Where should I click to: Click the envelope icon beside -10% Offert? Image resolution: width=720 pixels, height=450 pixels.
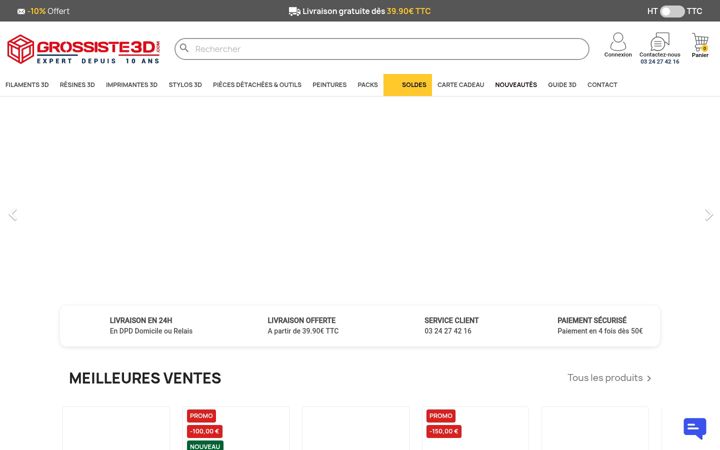coord(21,11)
